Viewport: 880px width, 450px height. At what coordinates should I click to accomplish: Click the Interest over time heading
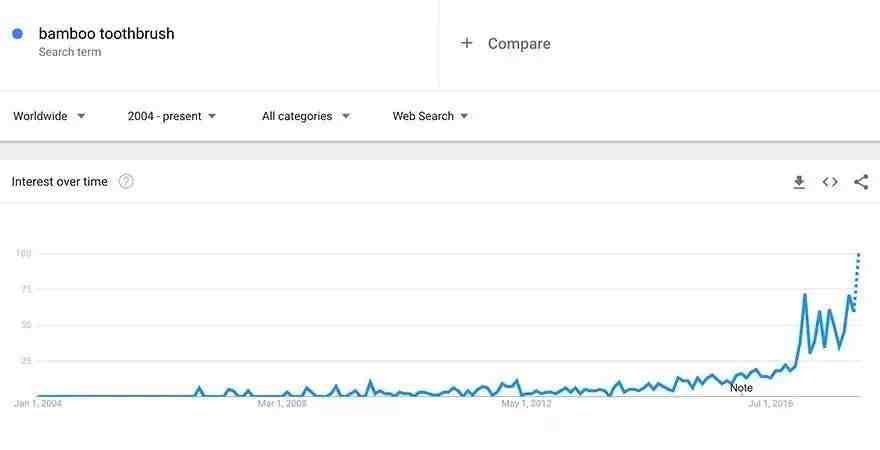tap(59, 182)
